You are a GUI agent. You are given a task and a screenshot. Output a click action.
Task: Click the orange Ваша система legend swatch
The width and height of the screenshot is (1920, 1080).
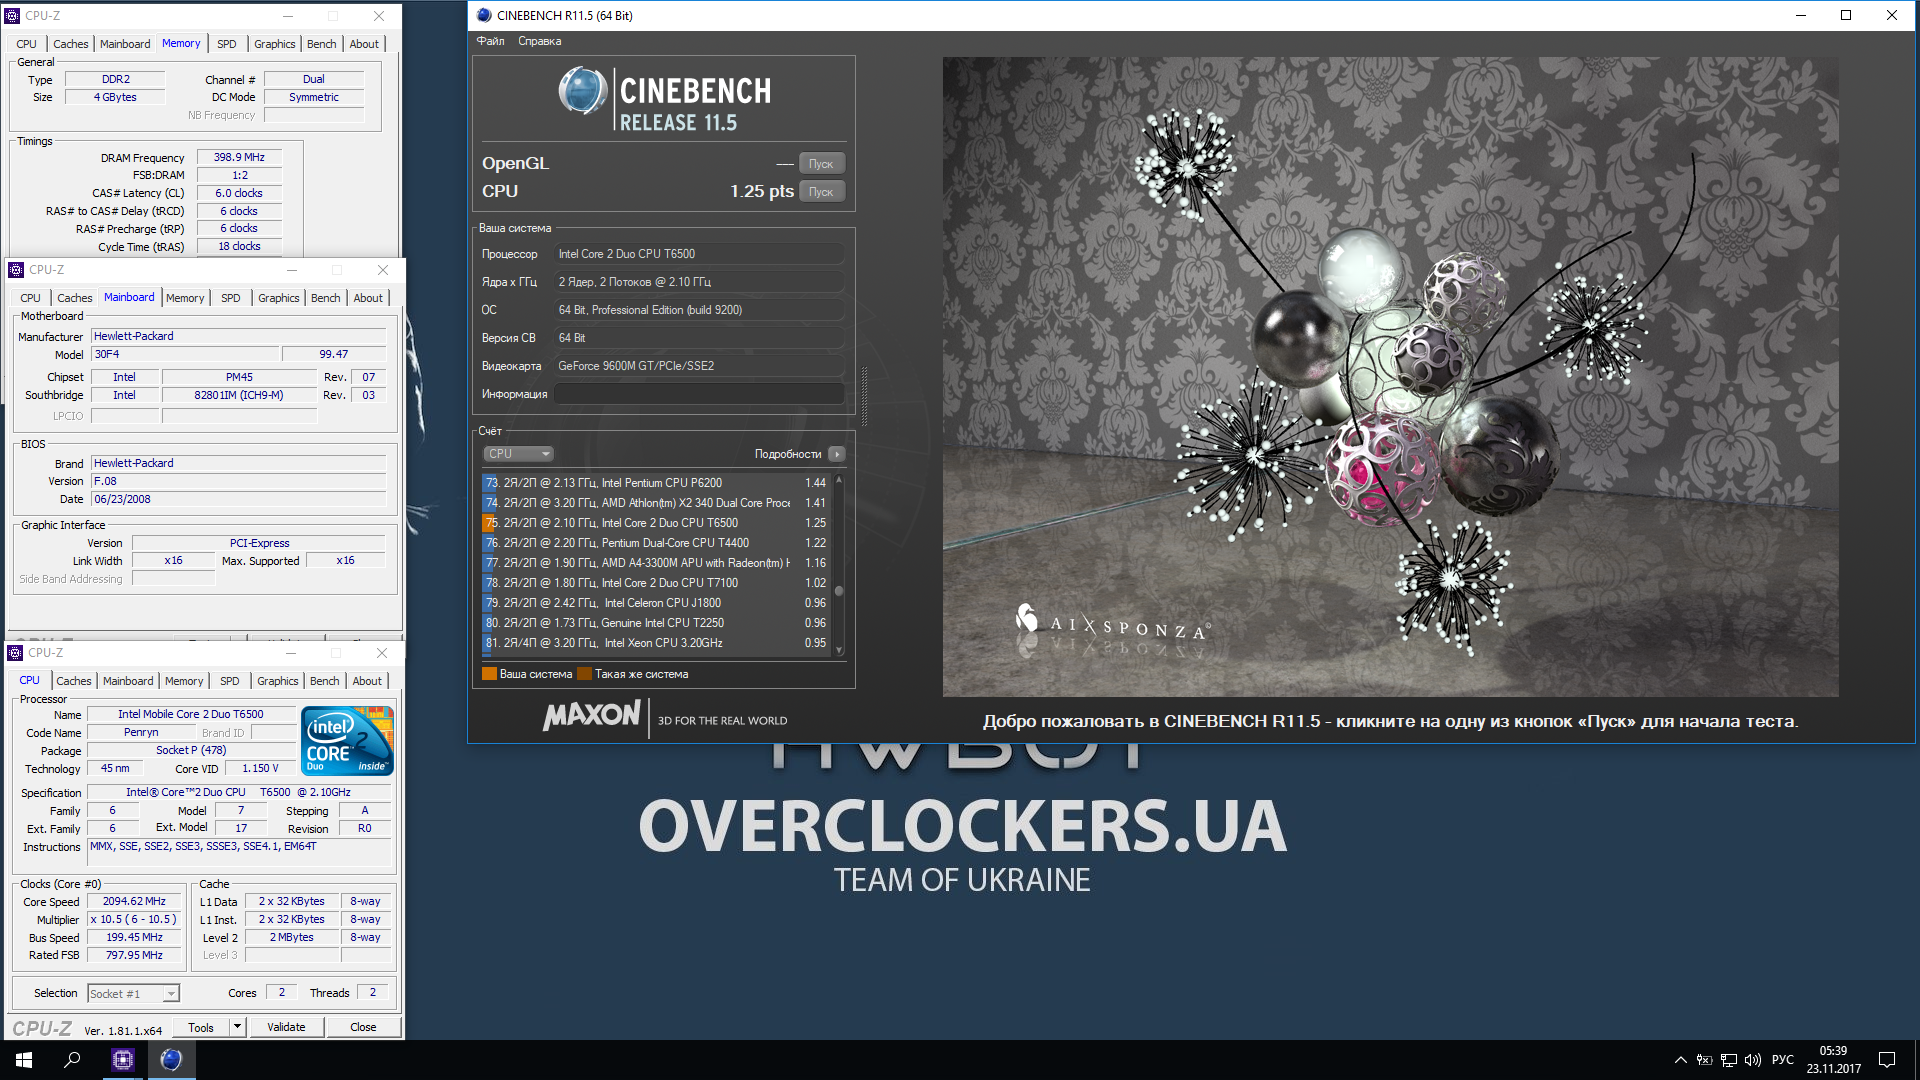(489, 674)
